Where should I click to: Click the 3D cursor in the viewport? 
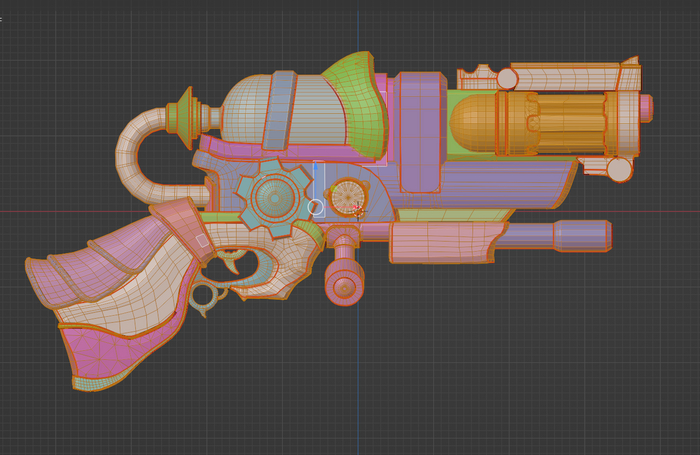[358, 209]
